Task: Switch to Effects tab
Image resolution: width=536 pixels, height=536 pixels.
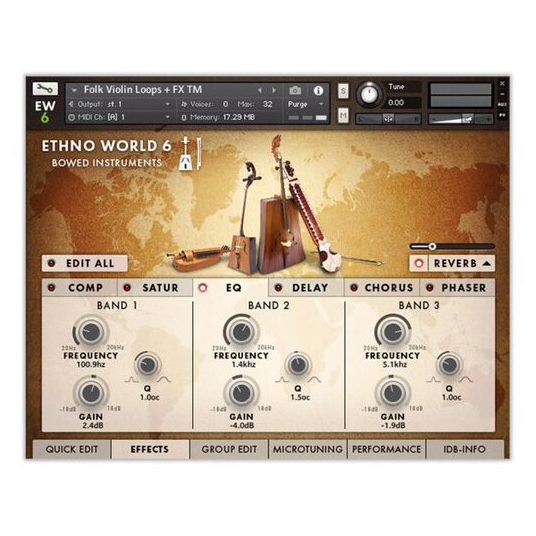Action: pos(150,449)
